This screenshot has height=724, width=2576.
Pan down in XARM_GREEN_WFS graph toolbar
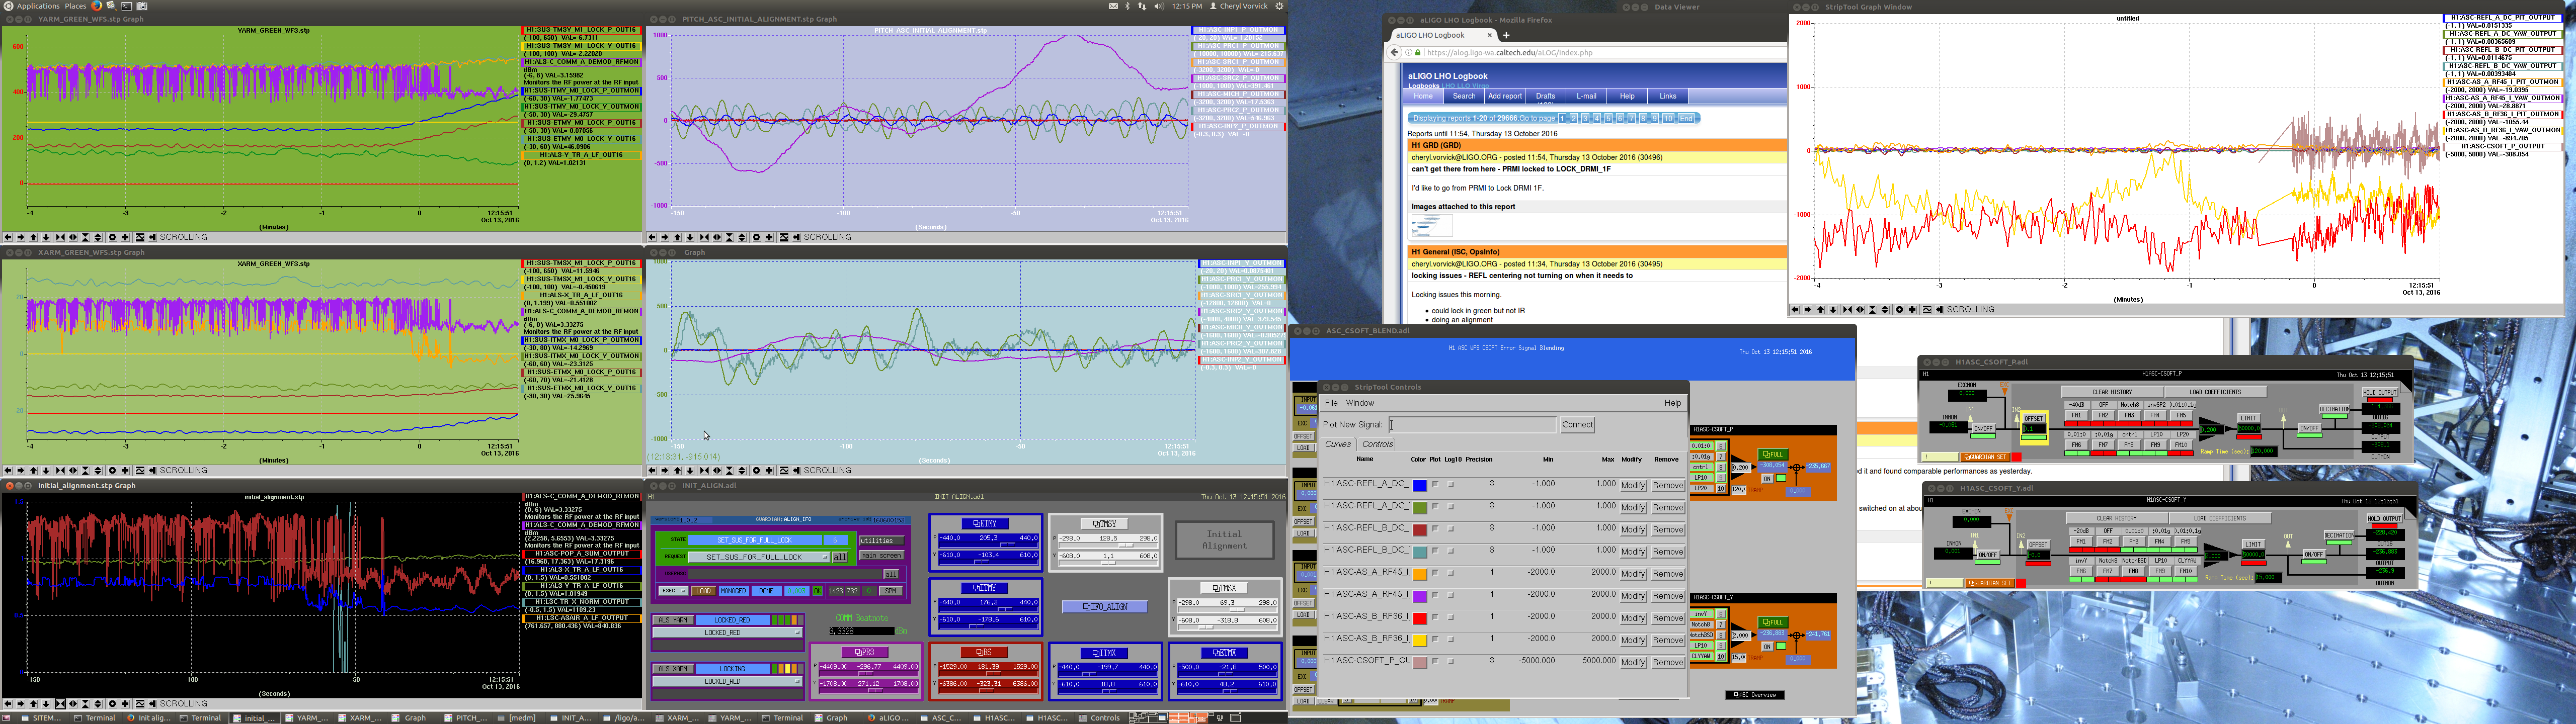pos(46,470)
